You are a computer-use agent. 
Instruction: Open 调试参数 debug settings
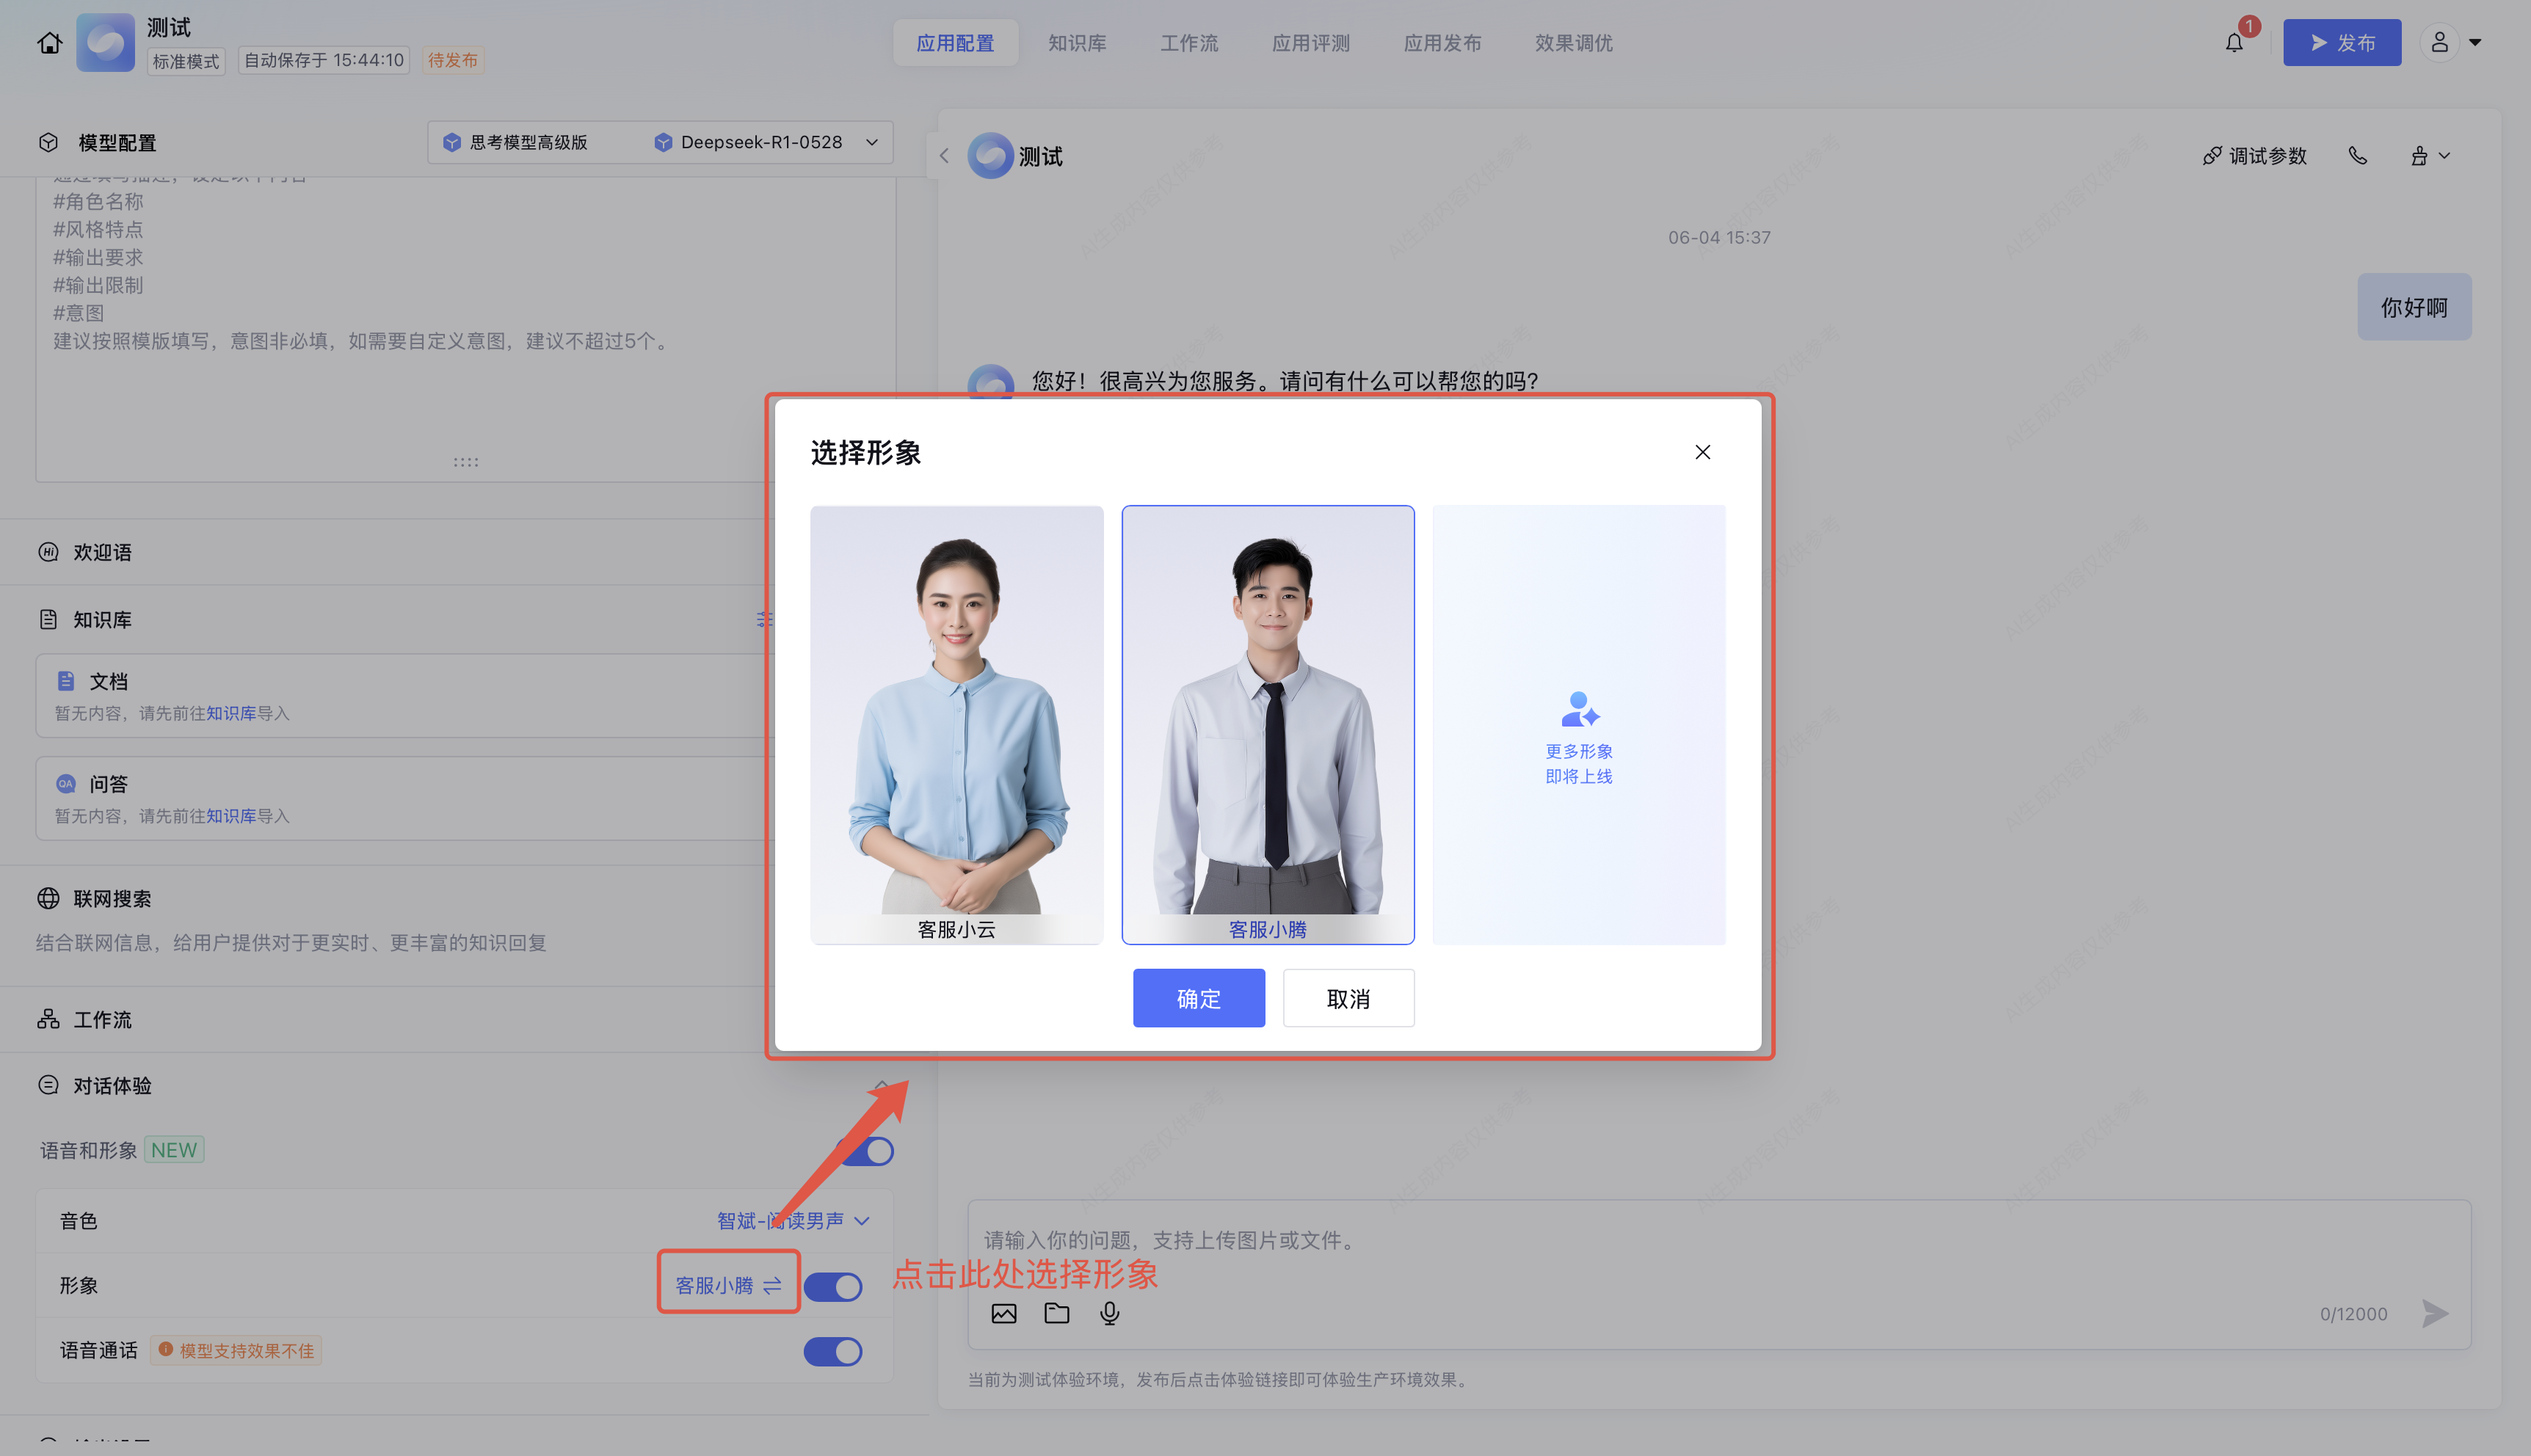coord(2255,156)
